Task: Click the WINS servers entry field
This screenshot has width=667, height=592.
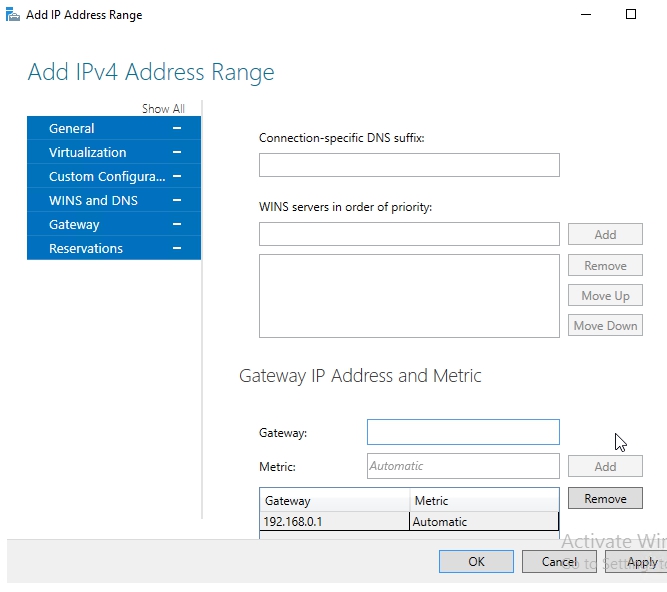Action: click(x=408, y=234)
